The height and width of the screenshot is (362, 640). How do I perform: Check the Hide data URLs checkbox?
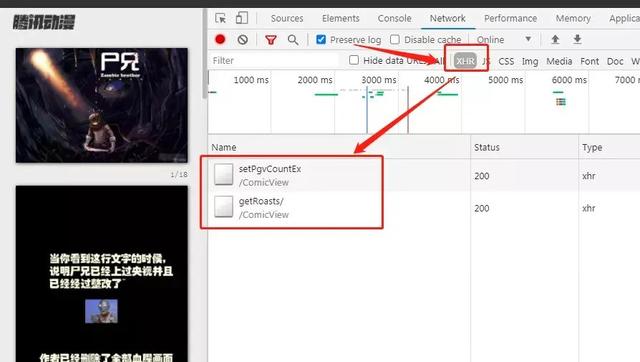tap(354, 60)
